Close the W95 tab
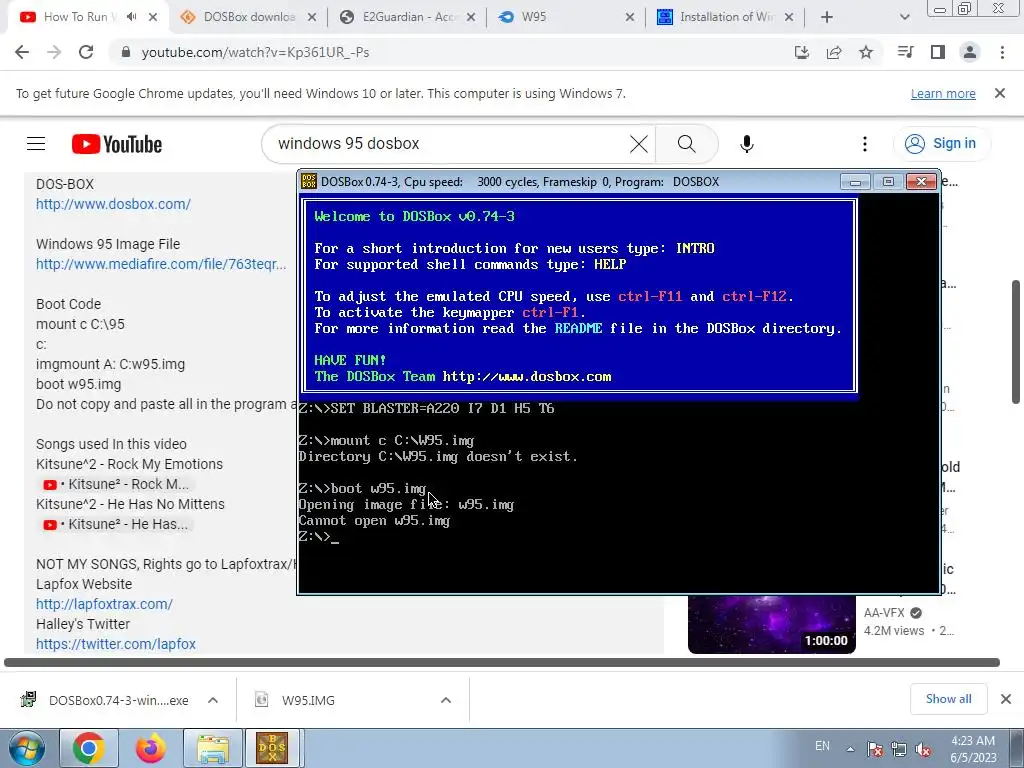This screenshot has height=768, width=1024. tap(630, 17)
